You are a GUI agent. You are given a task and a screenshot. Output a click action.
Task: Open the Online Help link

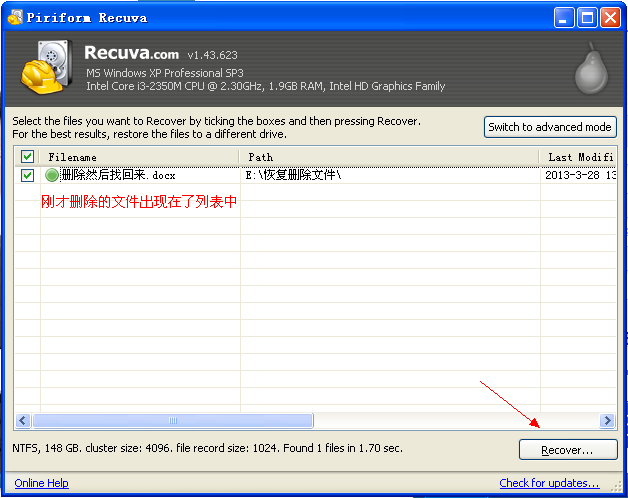point(42,483)
